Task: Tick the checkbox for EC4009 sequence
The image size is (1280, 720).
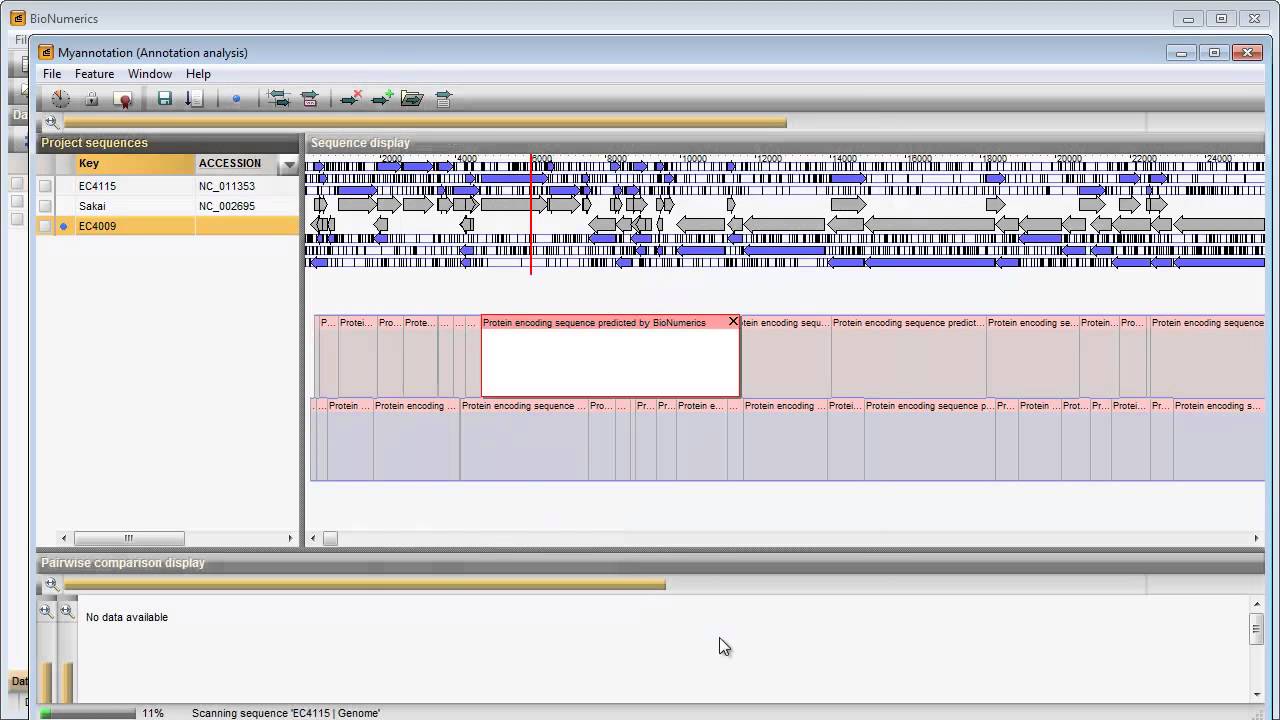Action: pos(45,226)
